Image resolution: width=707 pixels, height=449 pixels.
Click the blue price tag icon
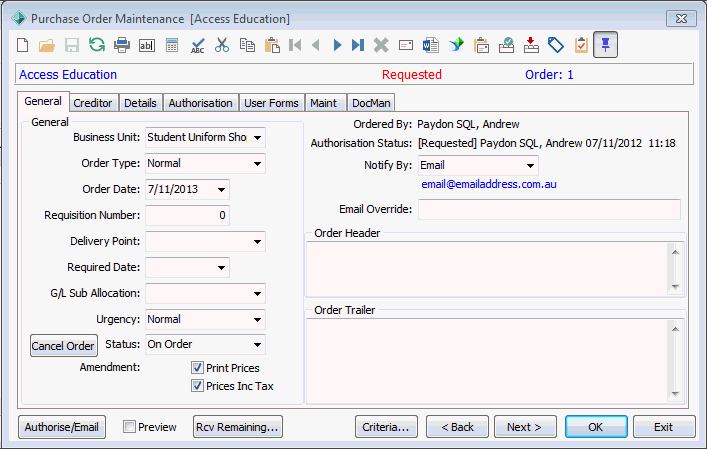pos(556,45)
